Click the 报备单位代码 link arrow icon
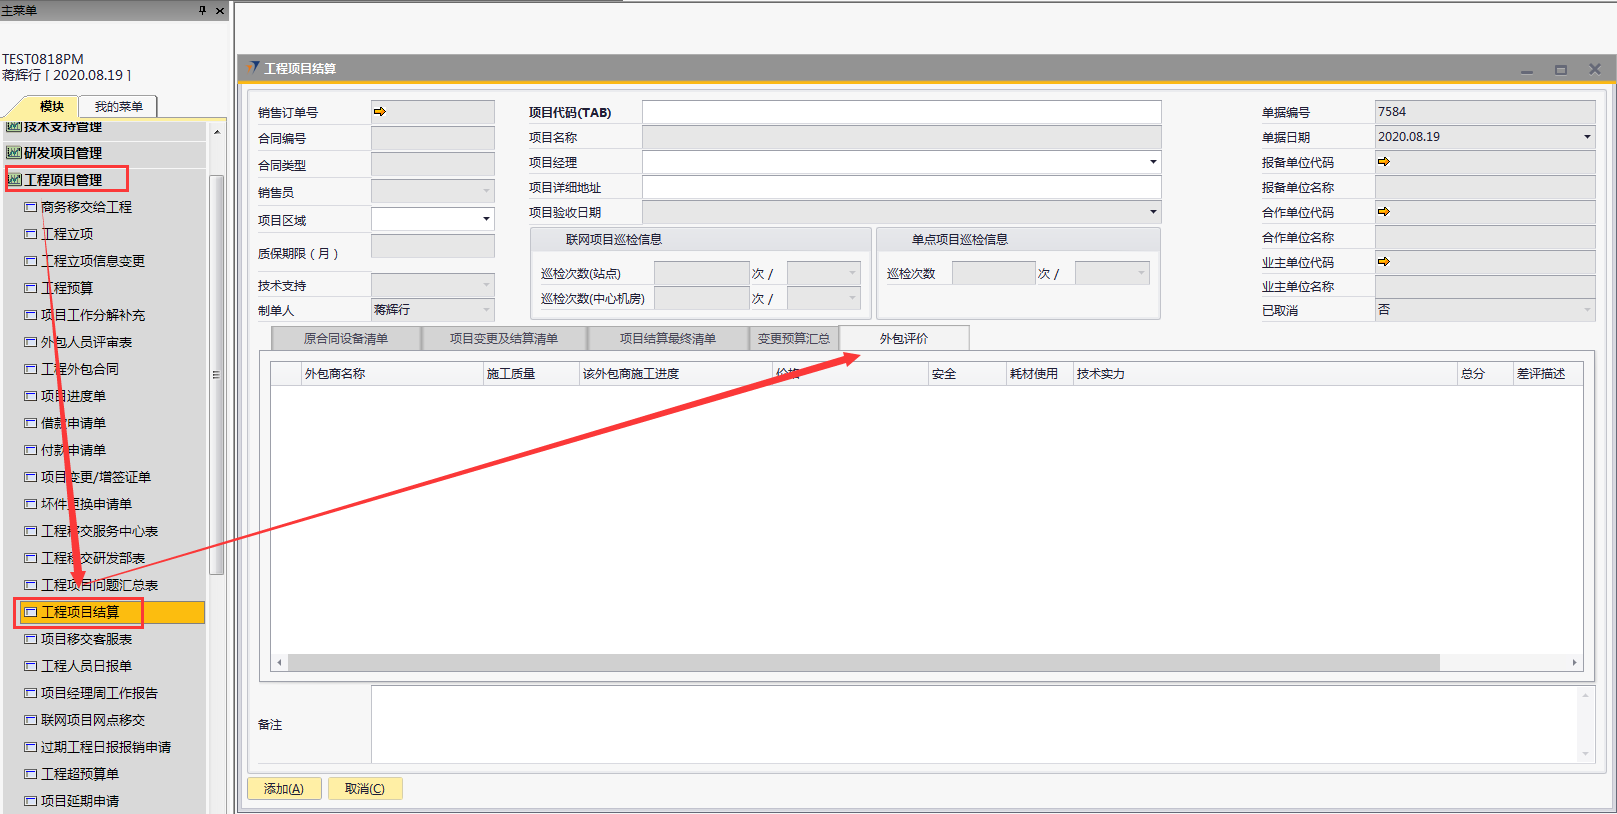 pyautogui.click(x=1384, y=162)
